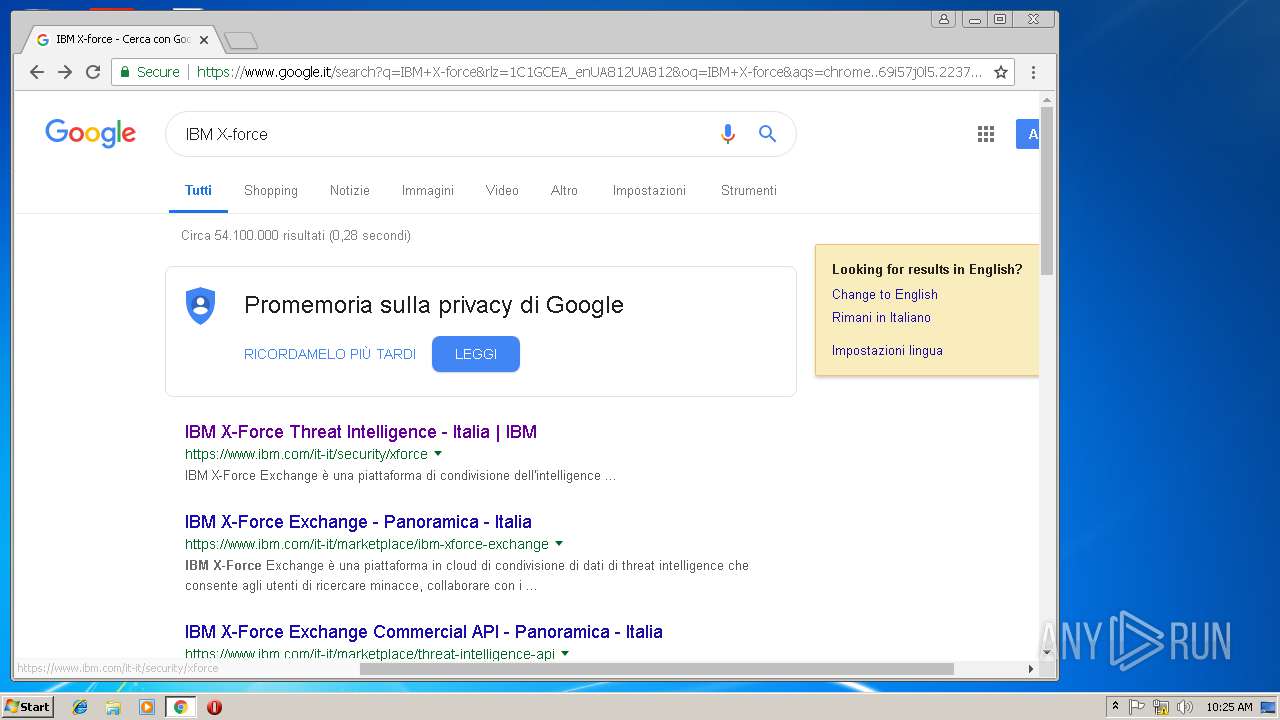Screen dimensions: 1280x720
Task: Select the Tutti search tab
Action: coord(198,190)
